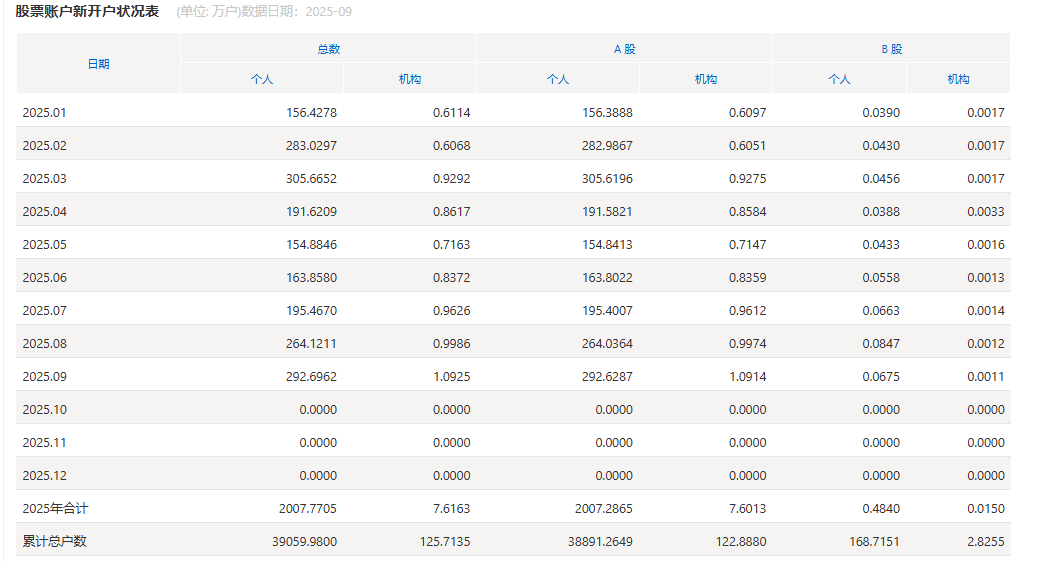Select the 累计总户数 row label

55,542
